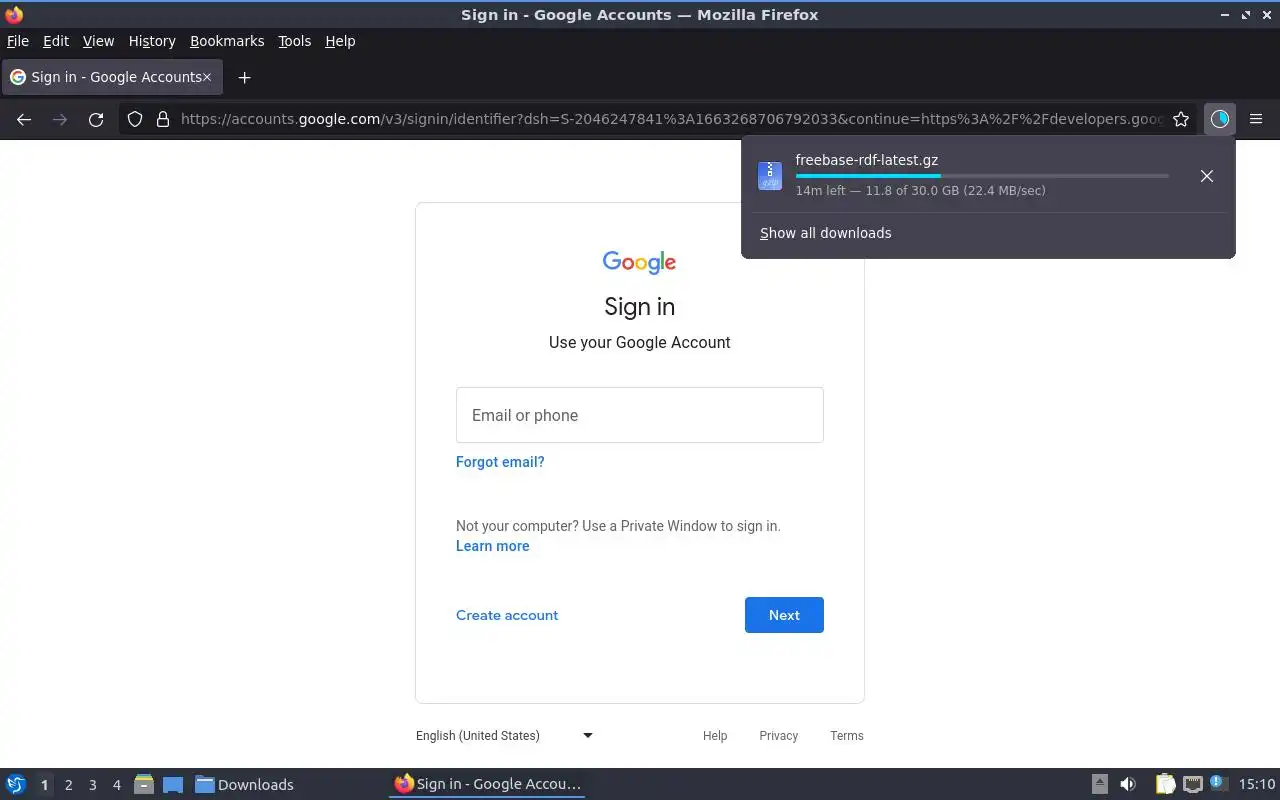This screenshot has width=1280, height=800.
Task: Click the URL address bar
Action: pos(670,119)
